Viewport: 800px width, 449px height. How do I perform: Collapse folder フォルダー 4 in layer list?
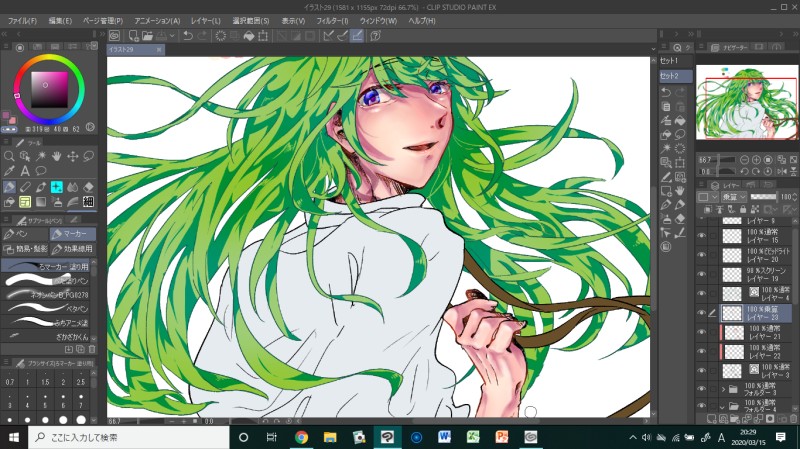tap(722, 407)
